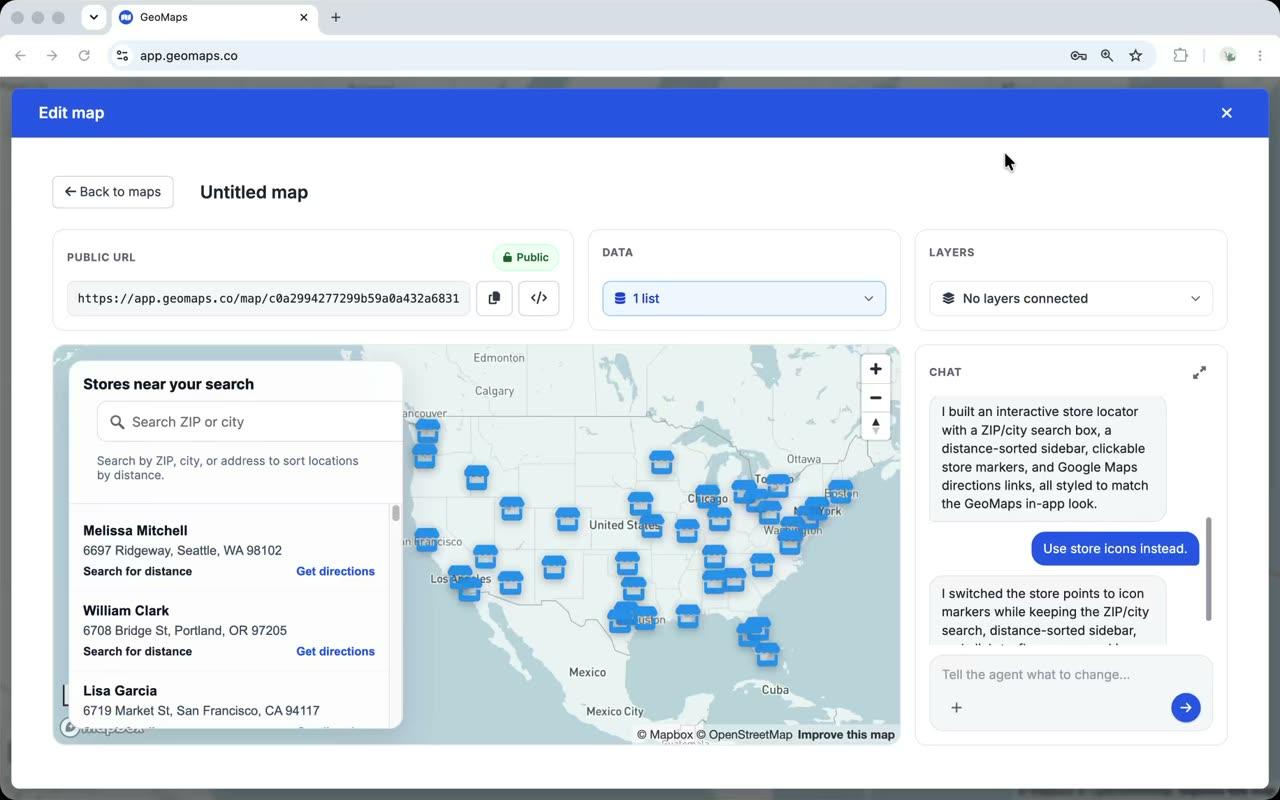Toggle the Public visibility badge
1280x800 pixels.
(x=526, y=257)
